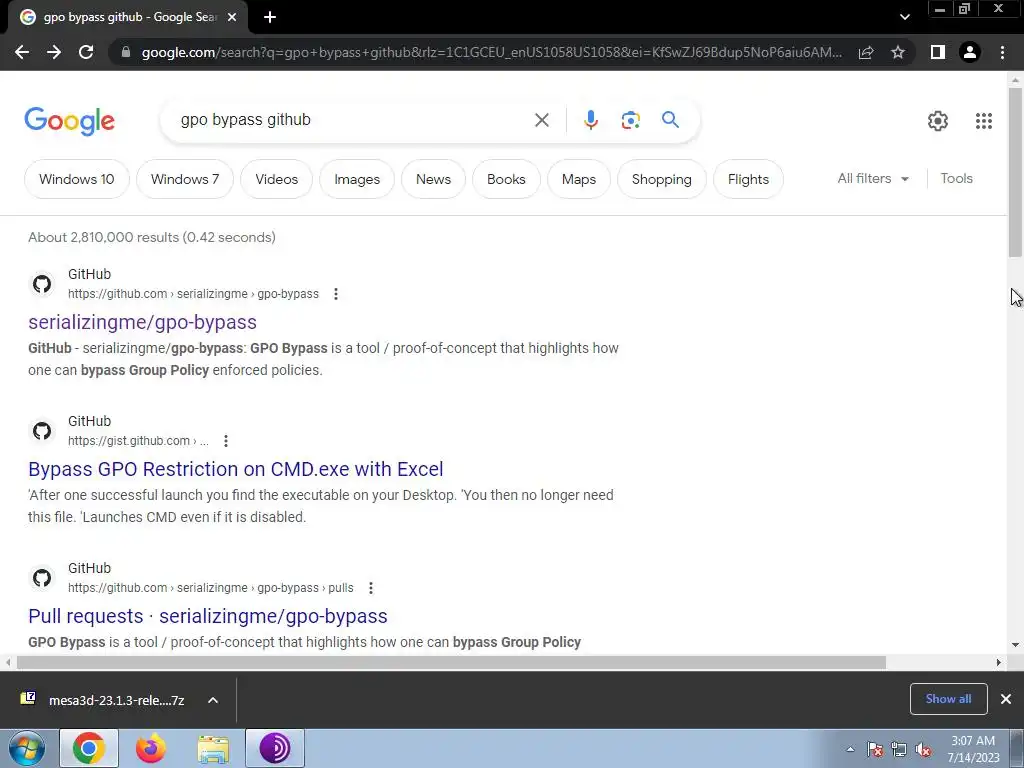
Task: Switch to Videos results
Action: [276, 179]
